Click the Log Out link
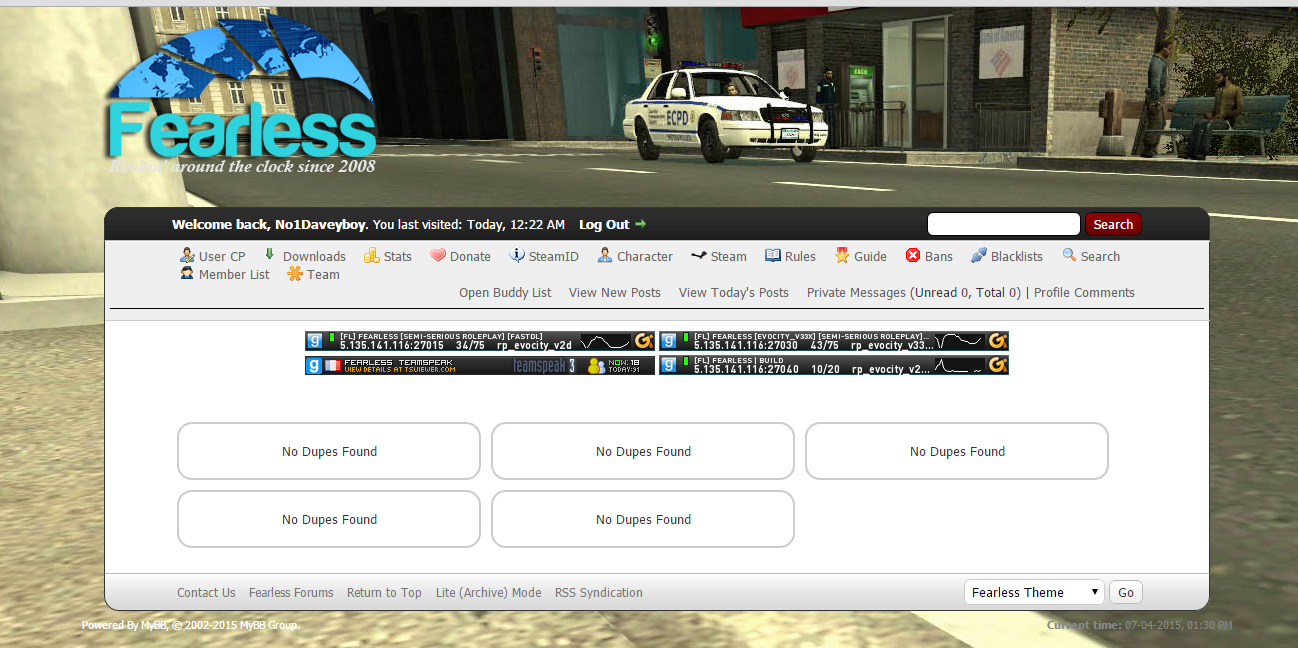 604,225
